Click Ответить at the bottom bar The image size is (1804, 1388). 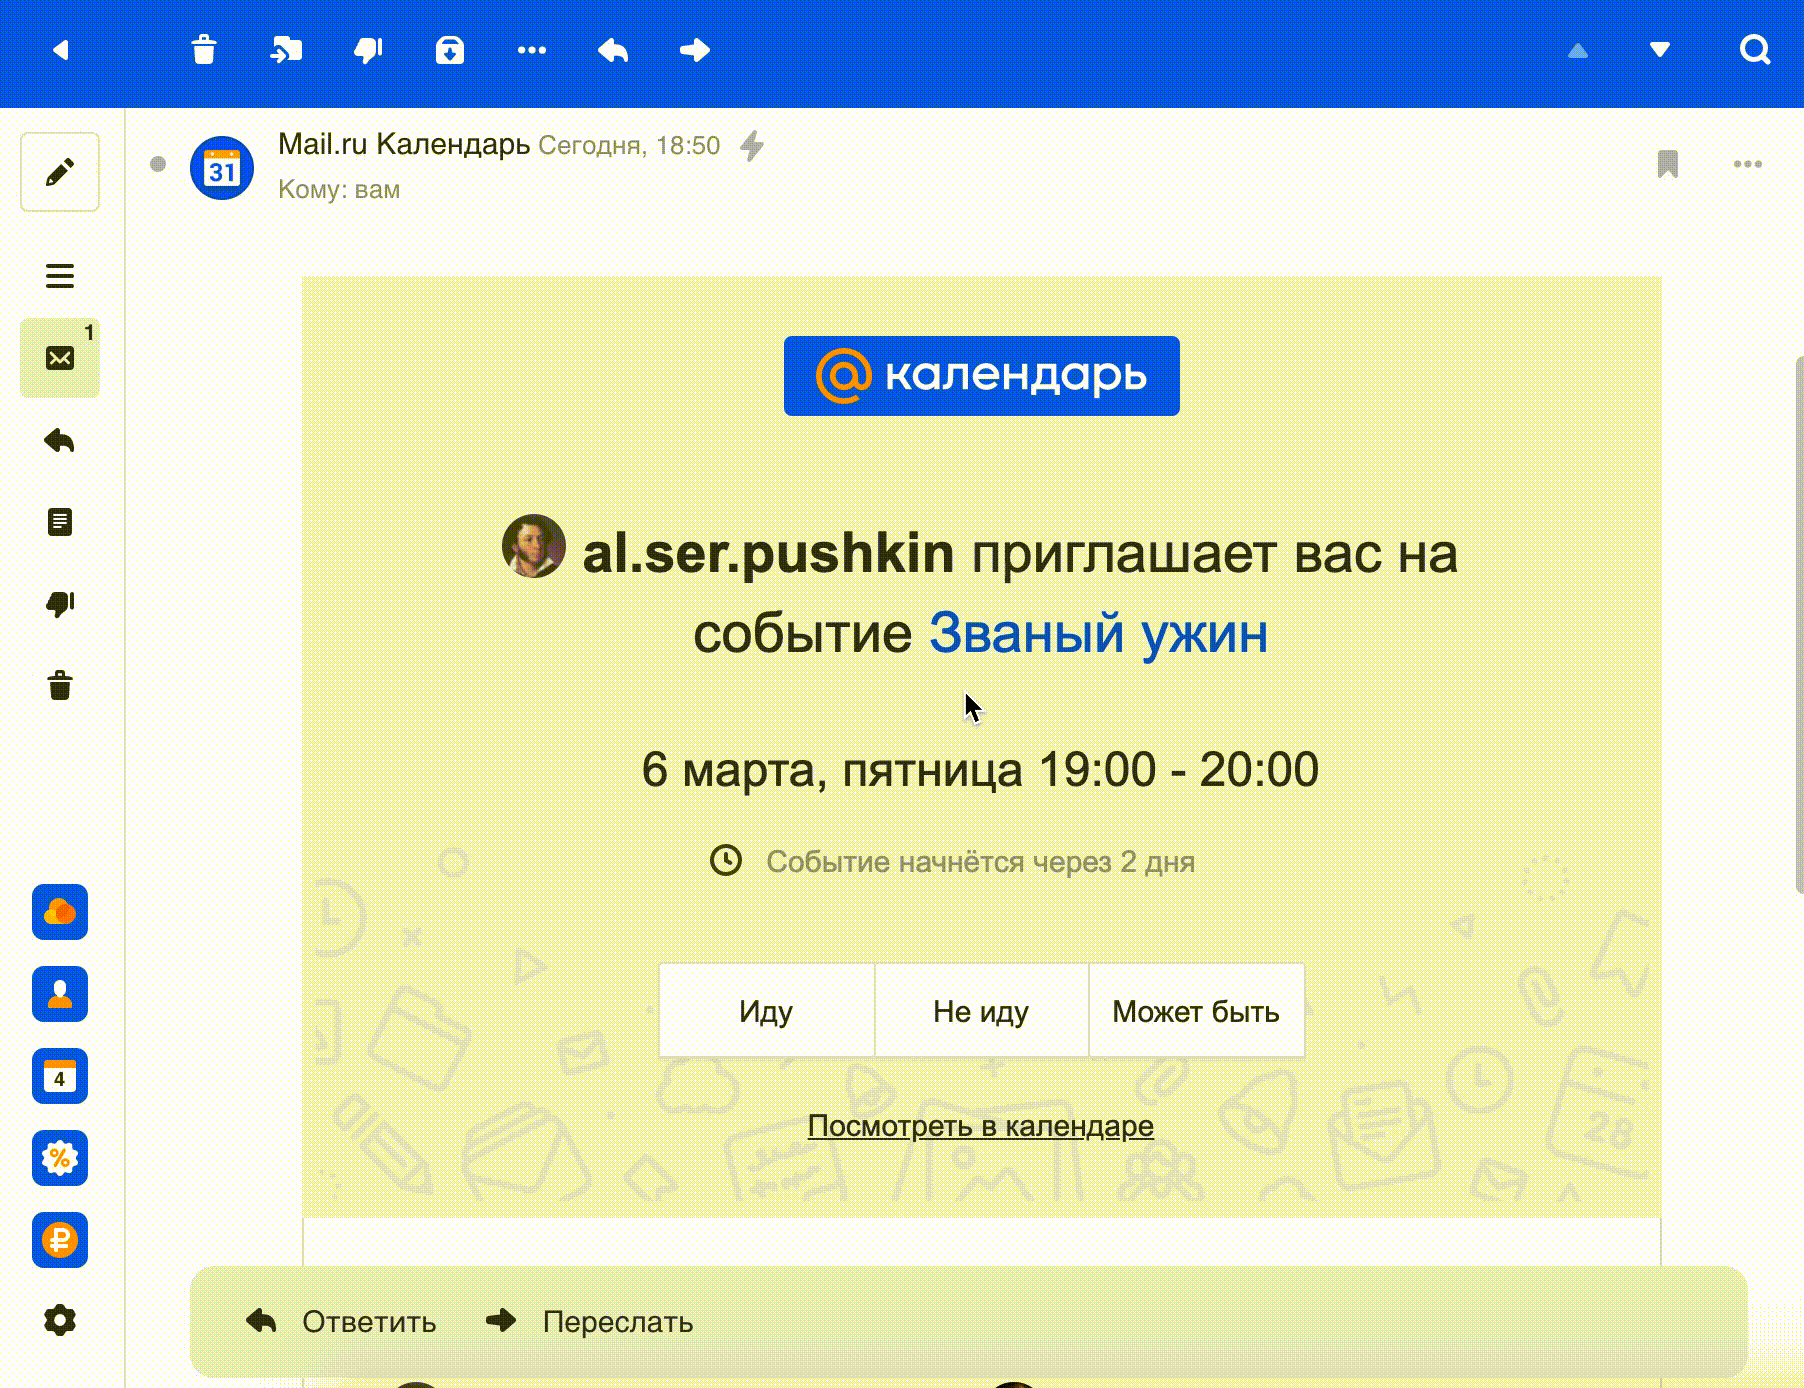point(341,1322)
